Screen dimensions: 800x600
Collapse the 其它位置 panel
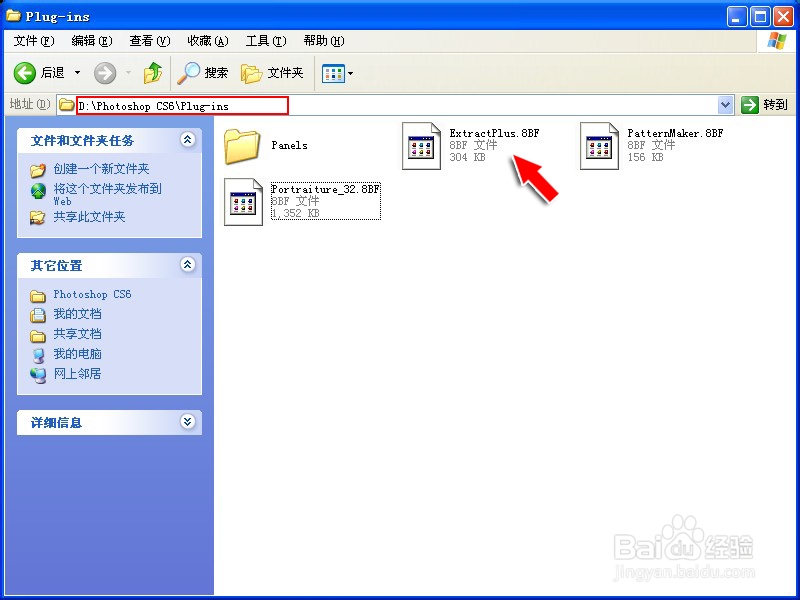188,264
